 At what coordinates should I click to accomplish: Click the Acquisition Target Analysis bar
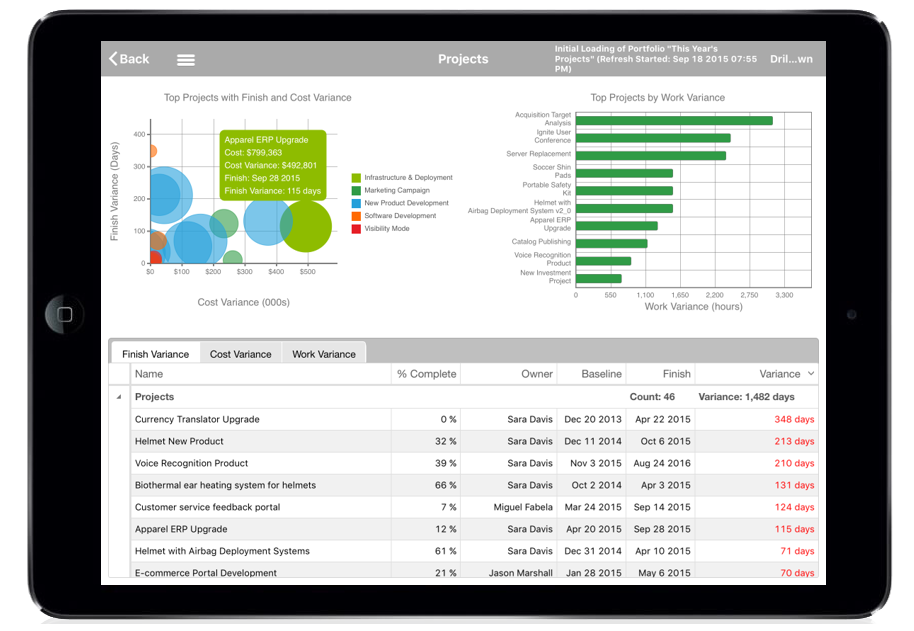pyautogui.click(x=673, y=121)
